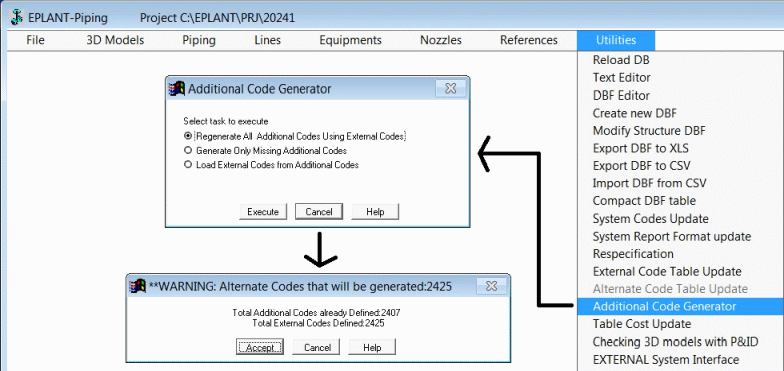Choose Additional Code Generator menu entry
784x371 pixels.
click(680, 306)
